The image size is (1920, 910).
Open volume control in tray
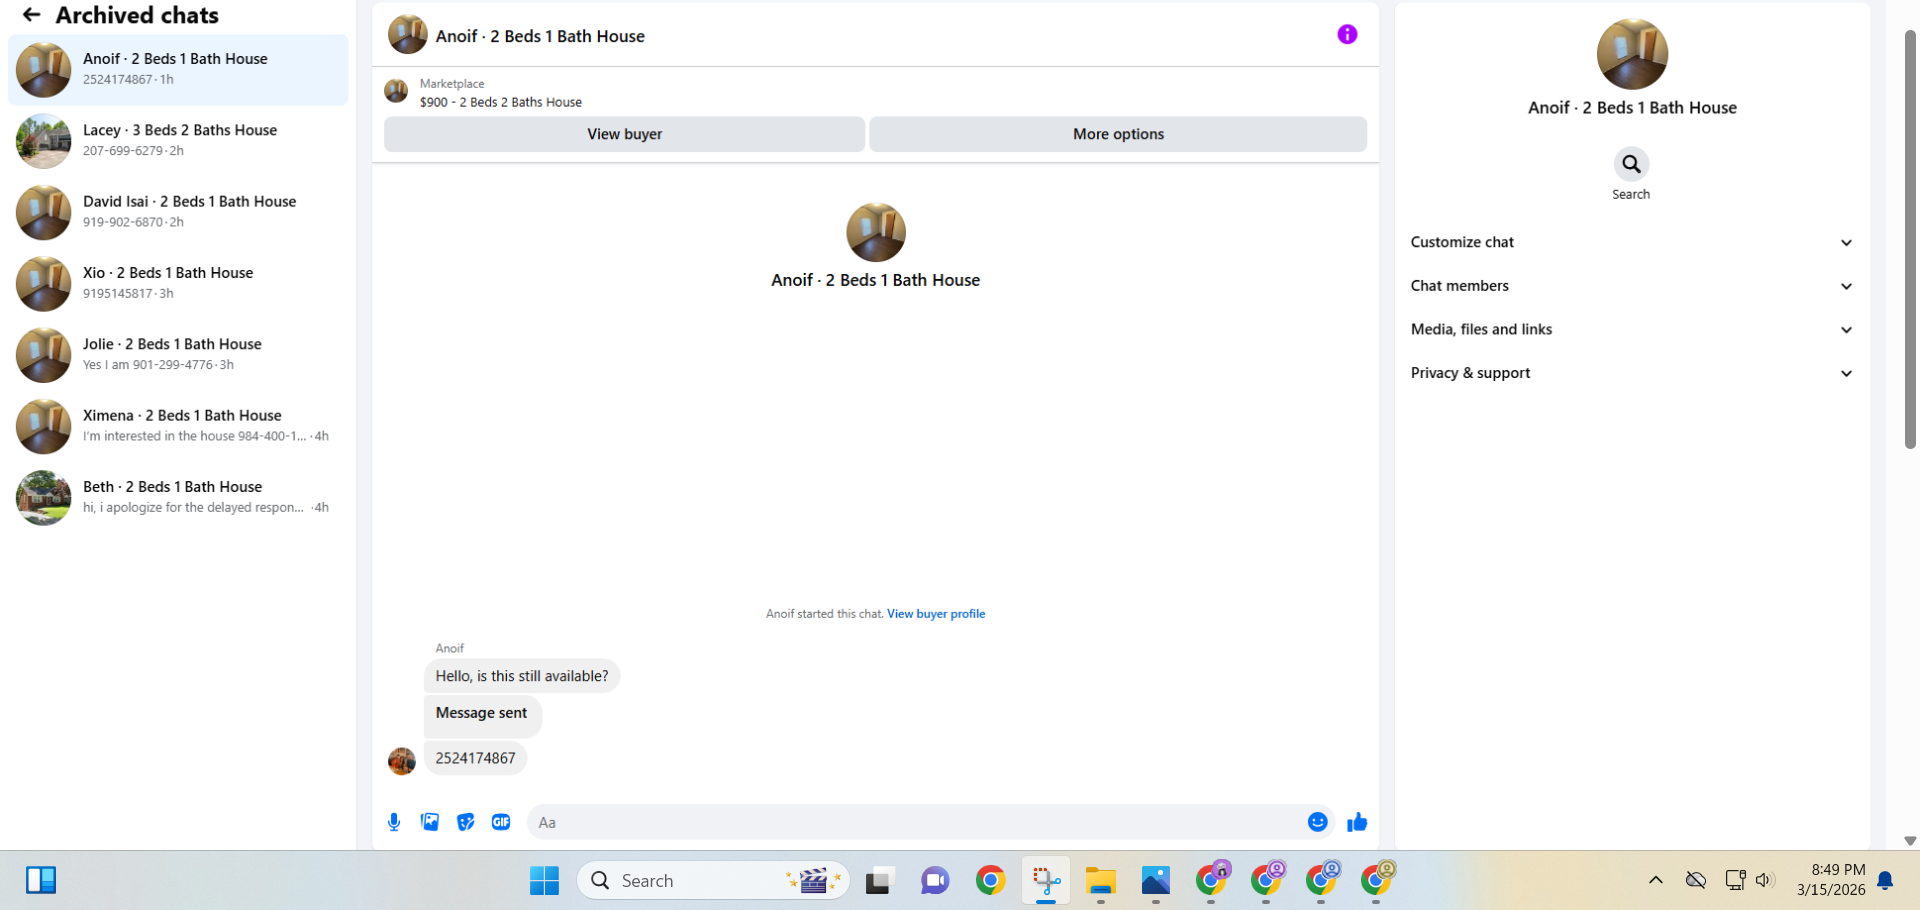pos(1765,880)
